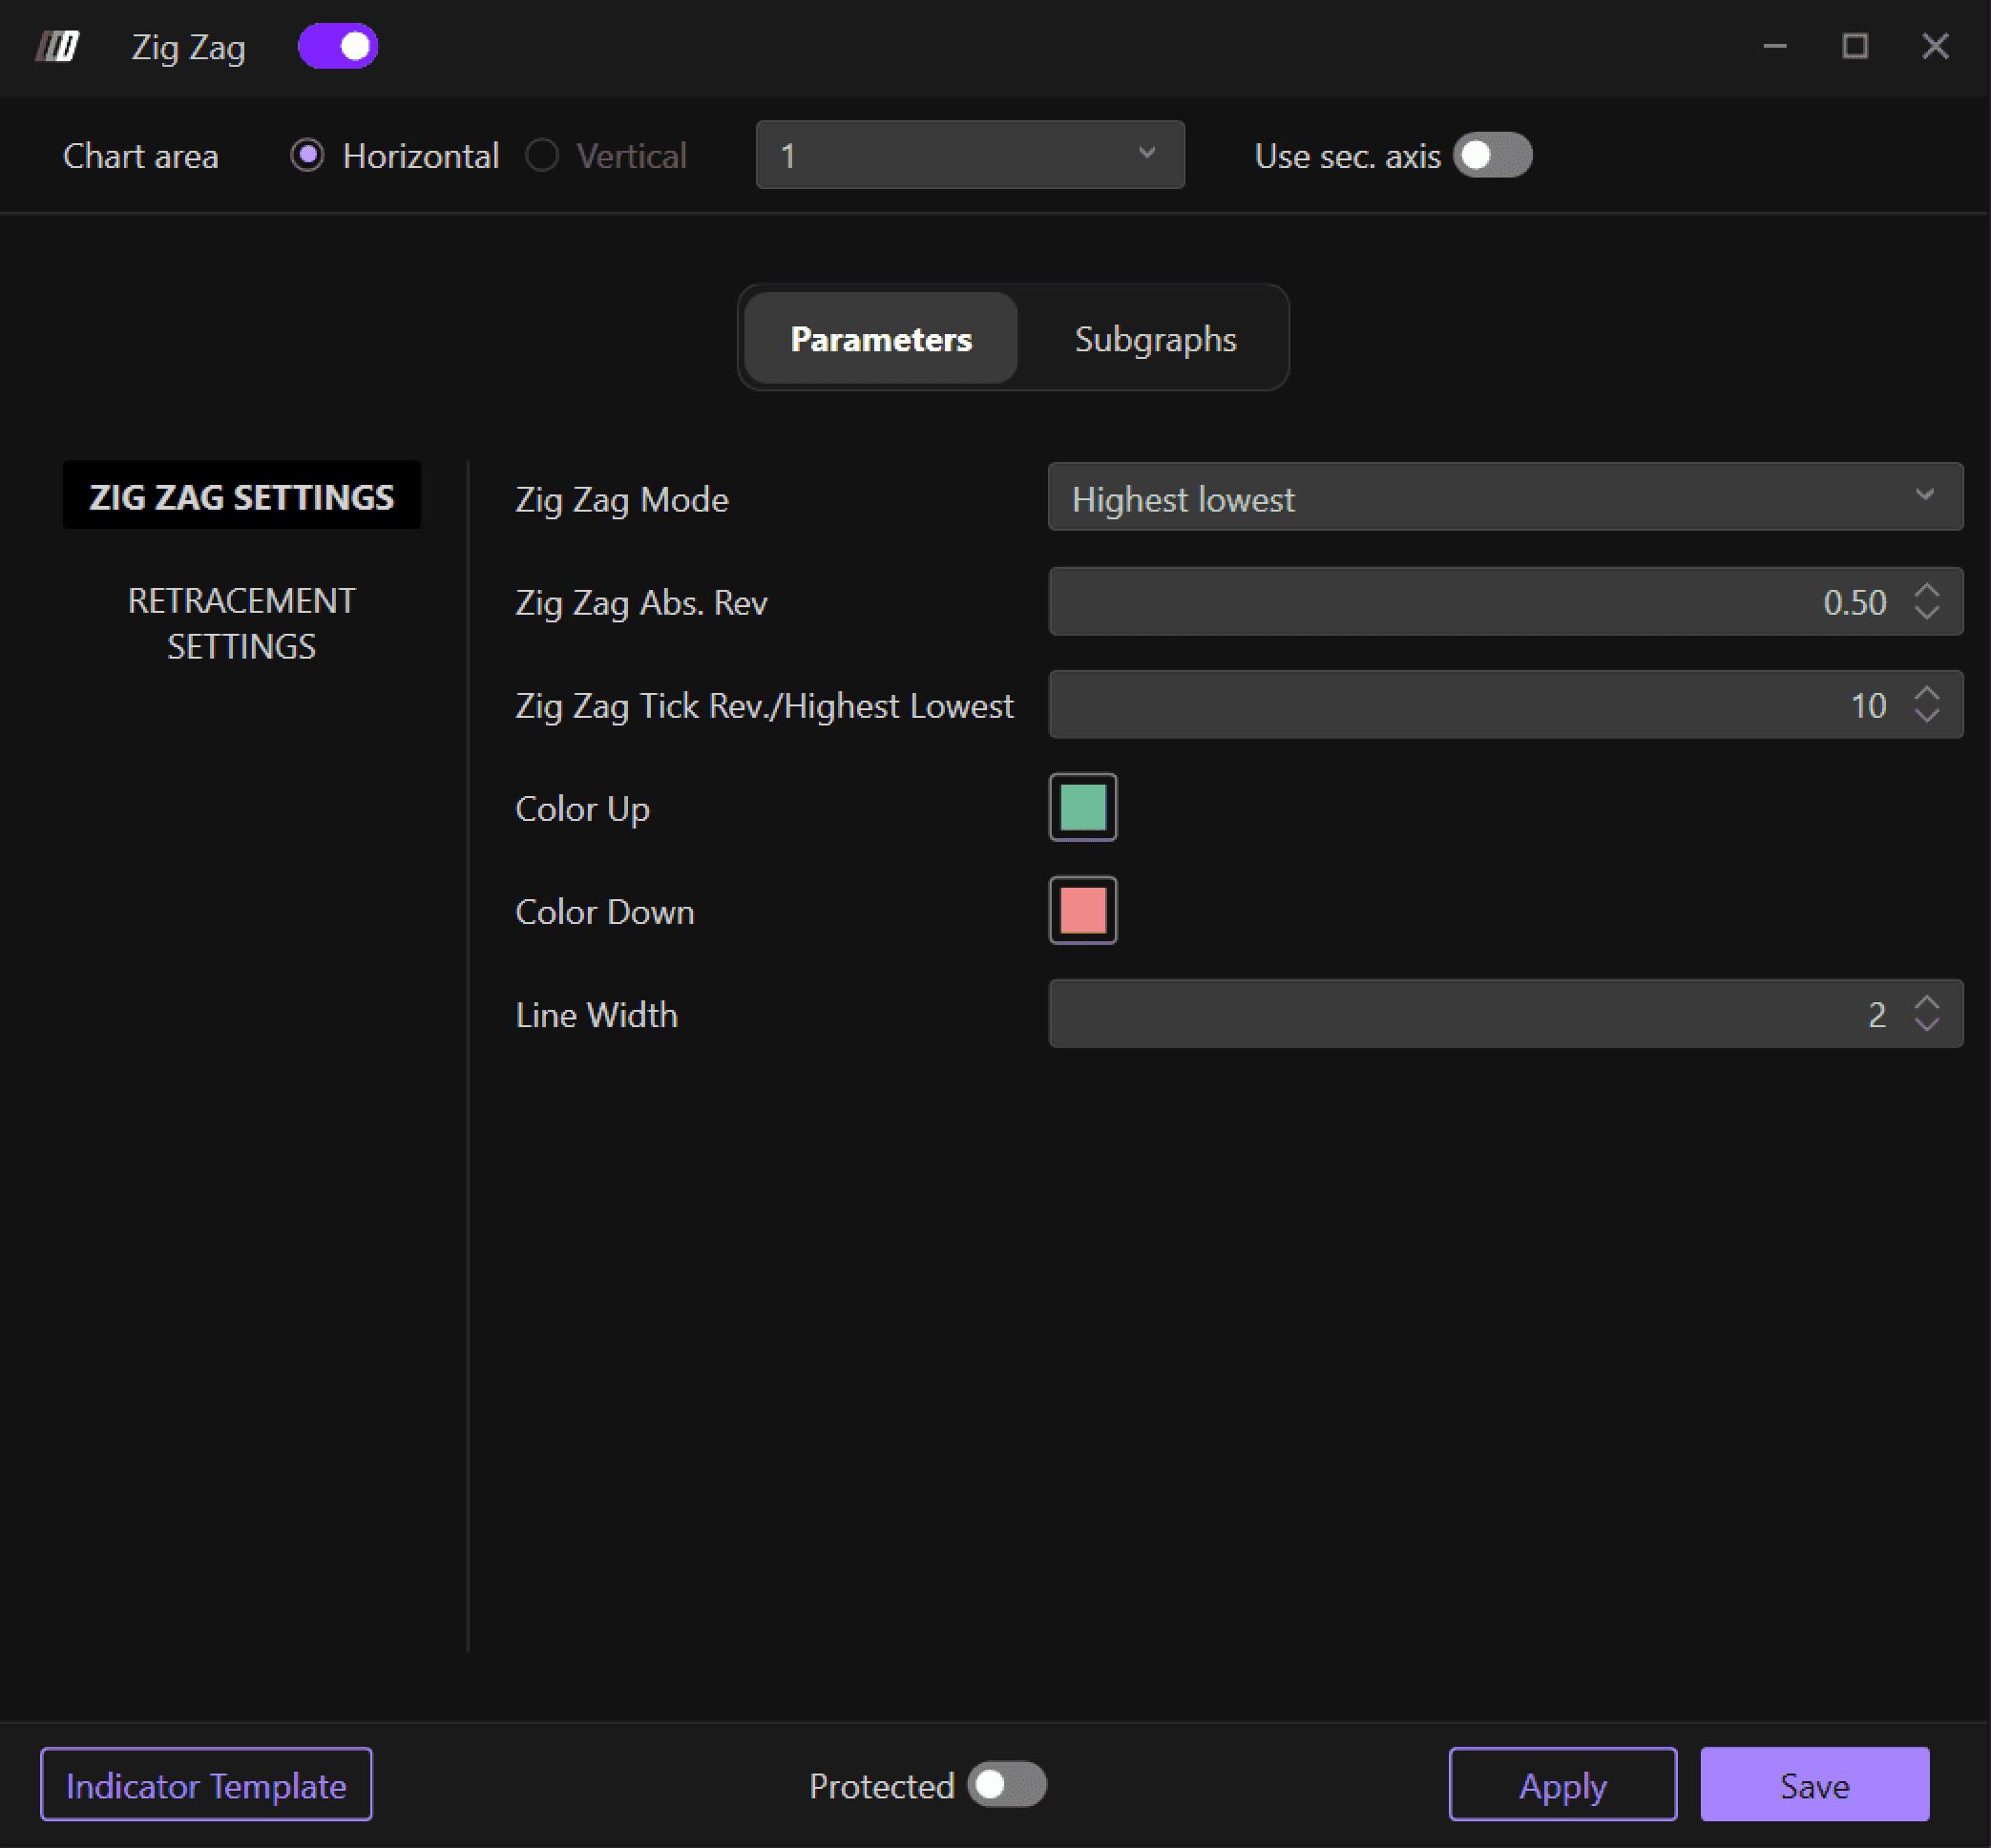This screenshot has width=1991, height=1848.
Task: Close the Zig Zag settings window
Action: tap(1934, 46)
